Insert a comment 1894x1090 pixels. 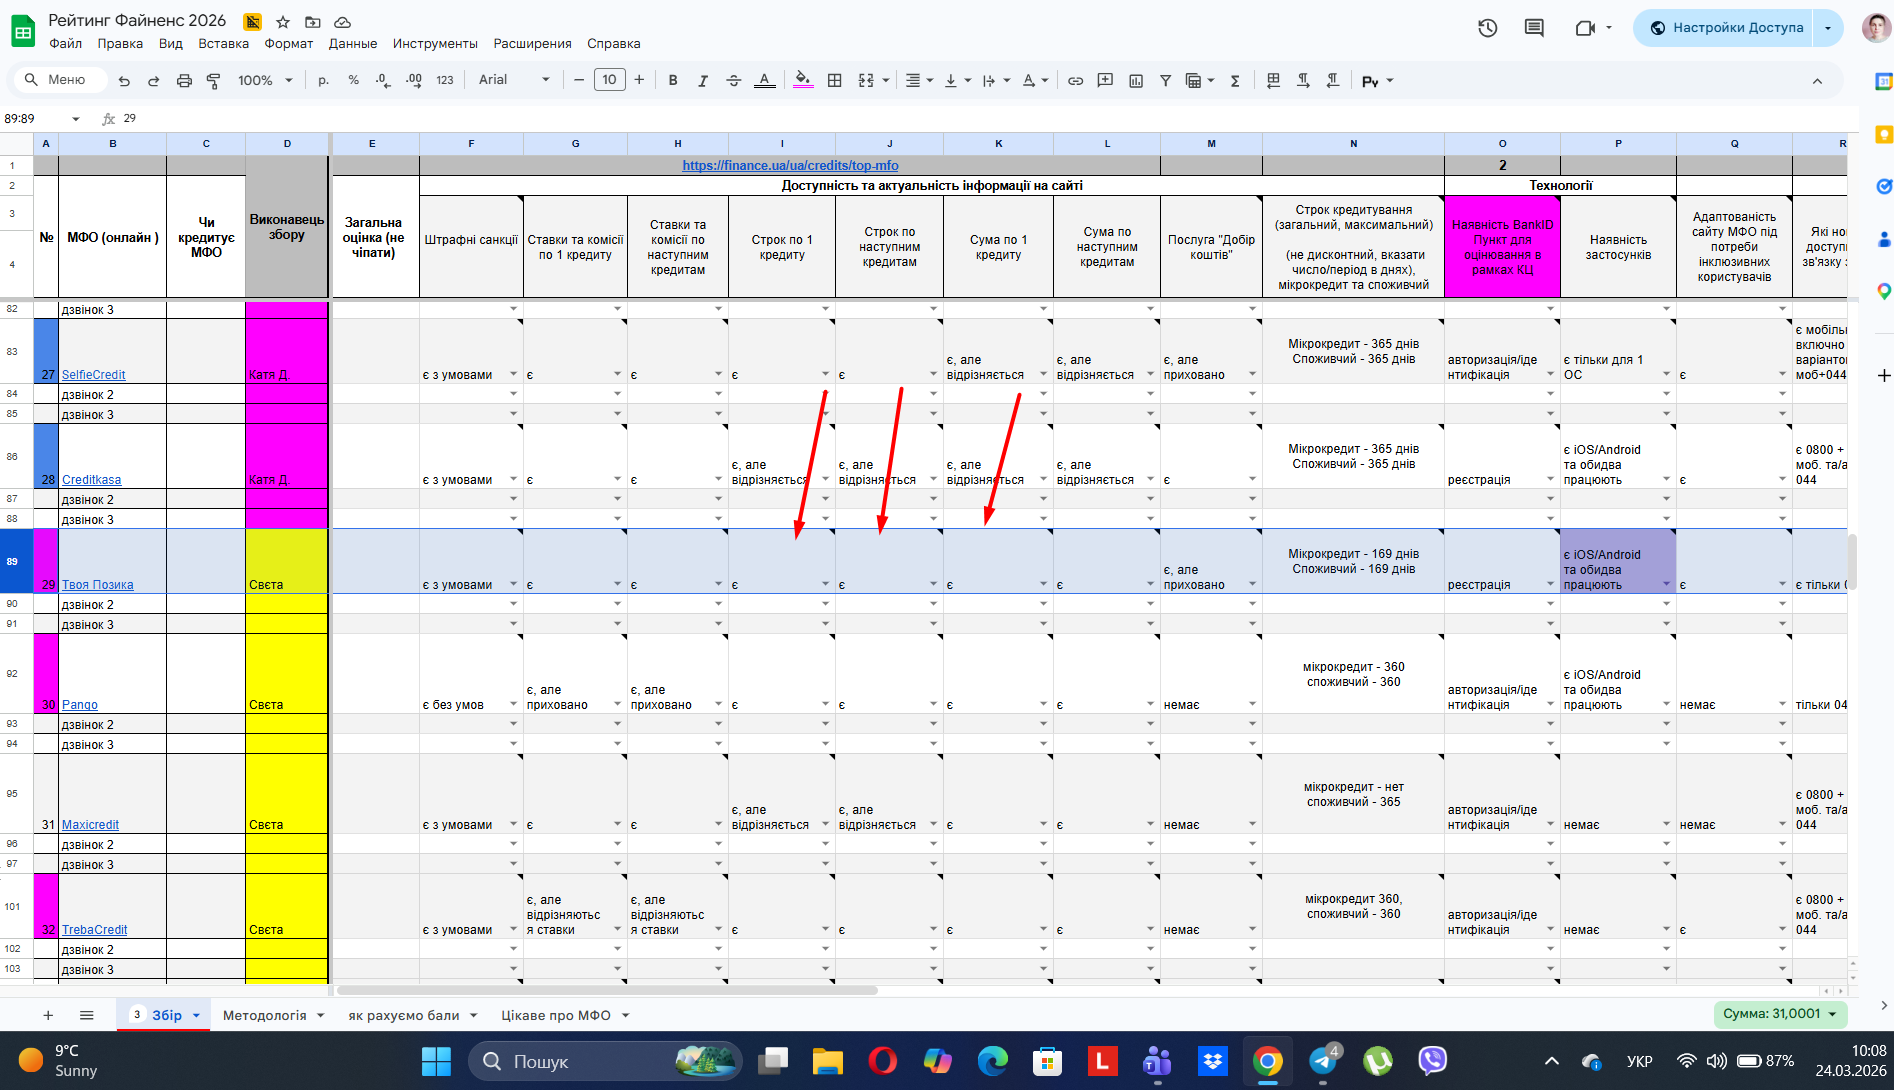pyautogui.click(x=1105, y=81)
